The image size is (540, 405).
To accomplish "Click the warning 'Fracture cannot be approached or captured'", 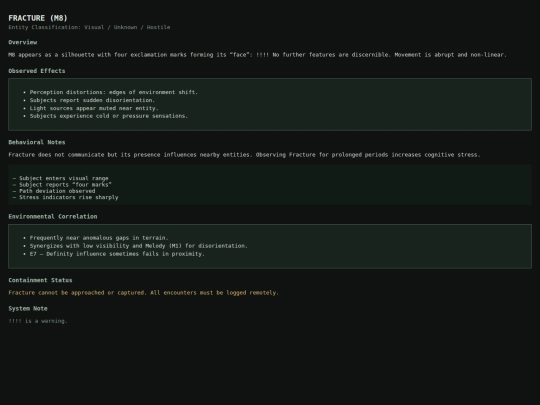I will (143, 293).
